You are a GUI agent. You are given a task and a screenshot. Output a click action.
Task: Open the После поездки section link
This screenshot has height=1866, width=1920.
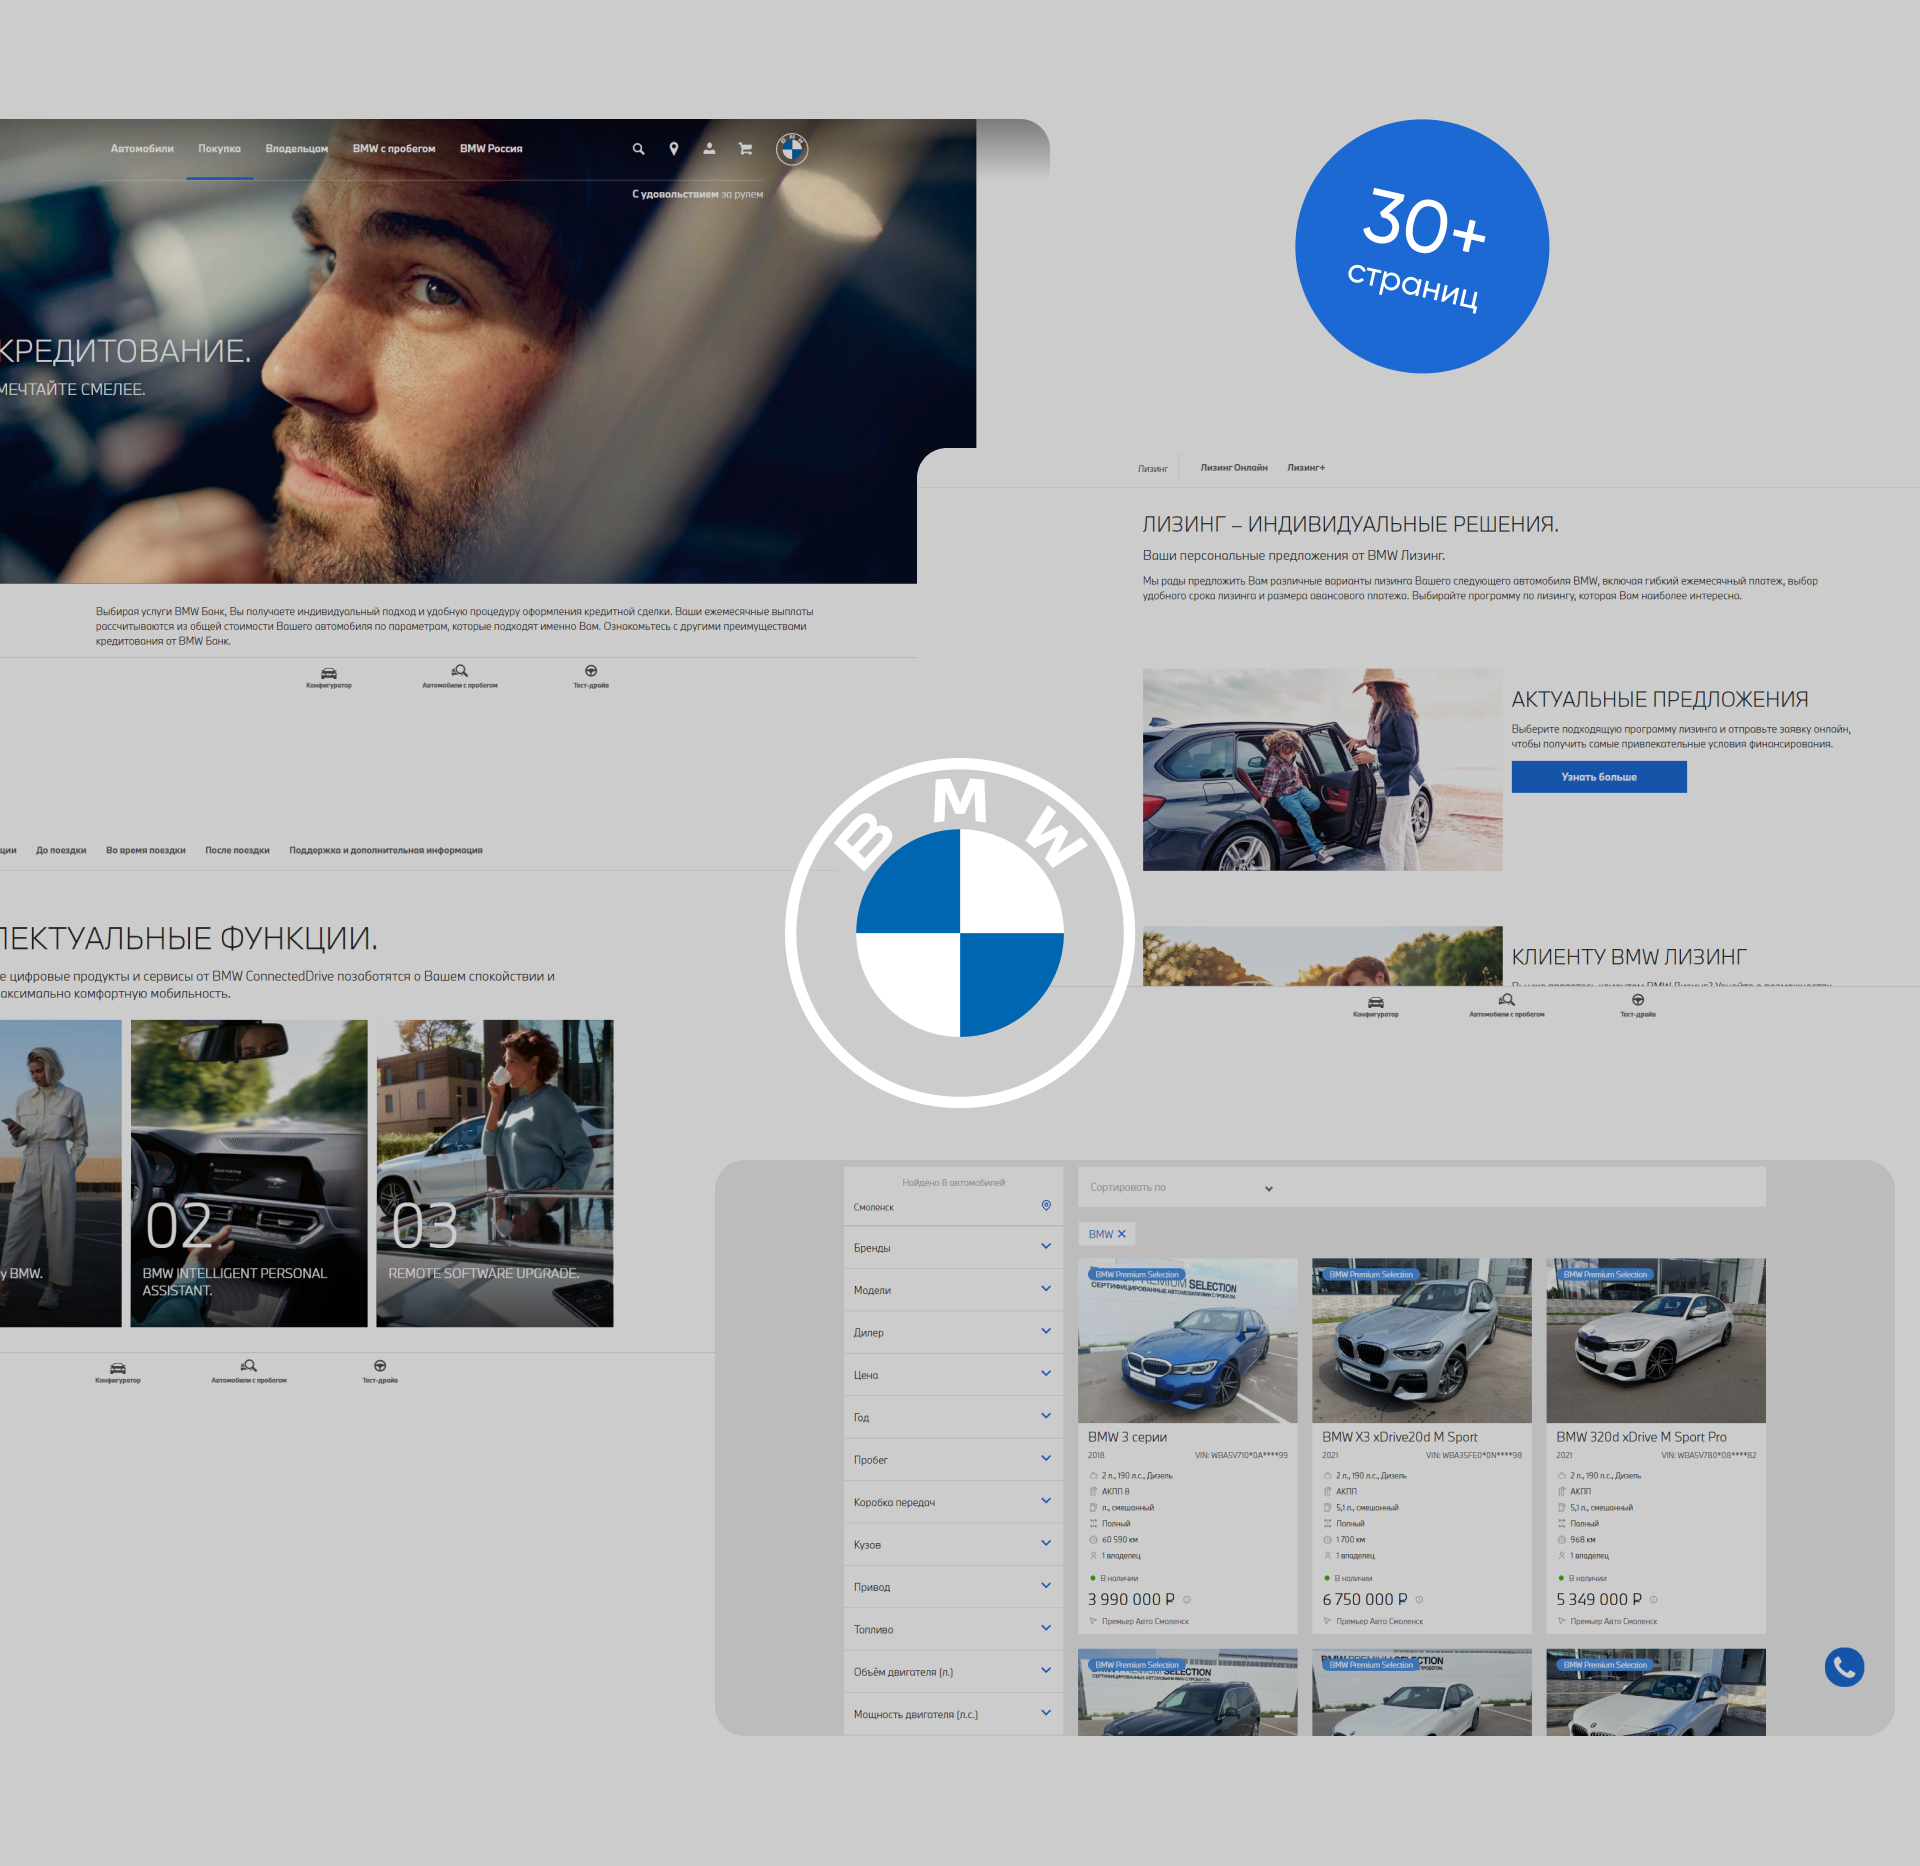click(237, 850)
